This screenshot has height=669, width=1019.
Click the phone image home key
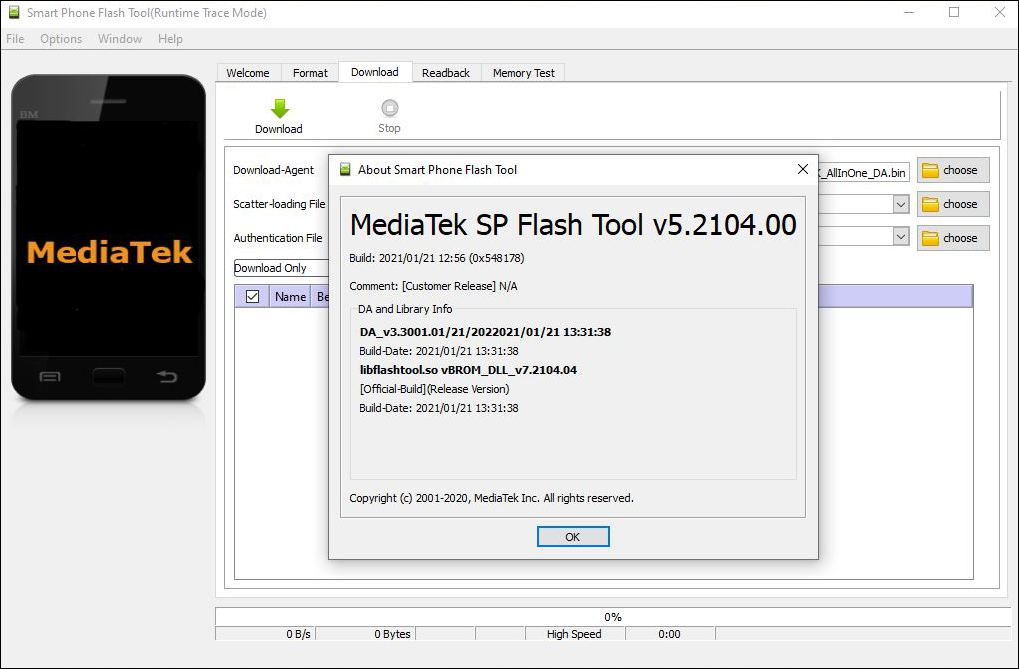(x=109, y=376)
